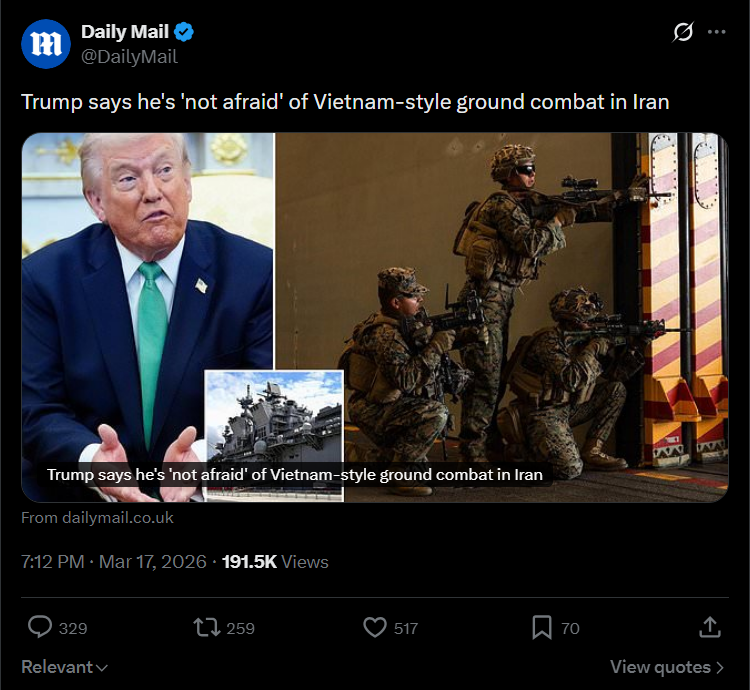Click the blue verified badge

184,32
